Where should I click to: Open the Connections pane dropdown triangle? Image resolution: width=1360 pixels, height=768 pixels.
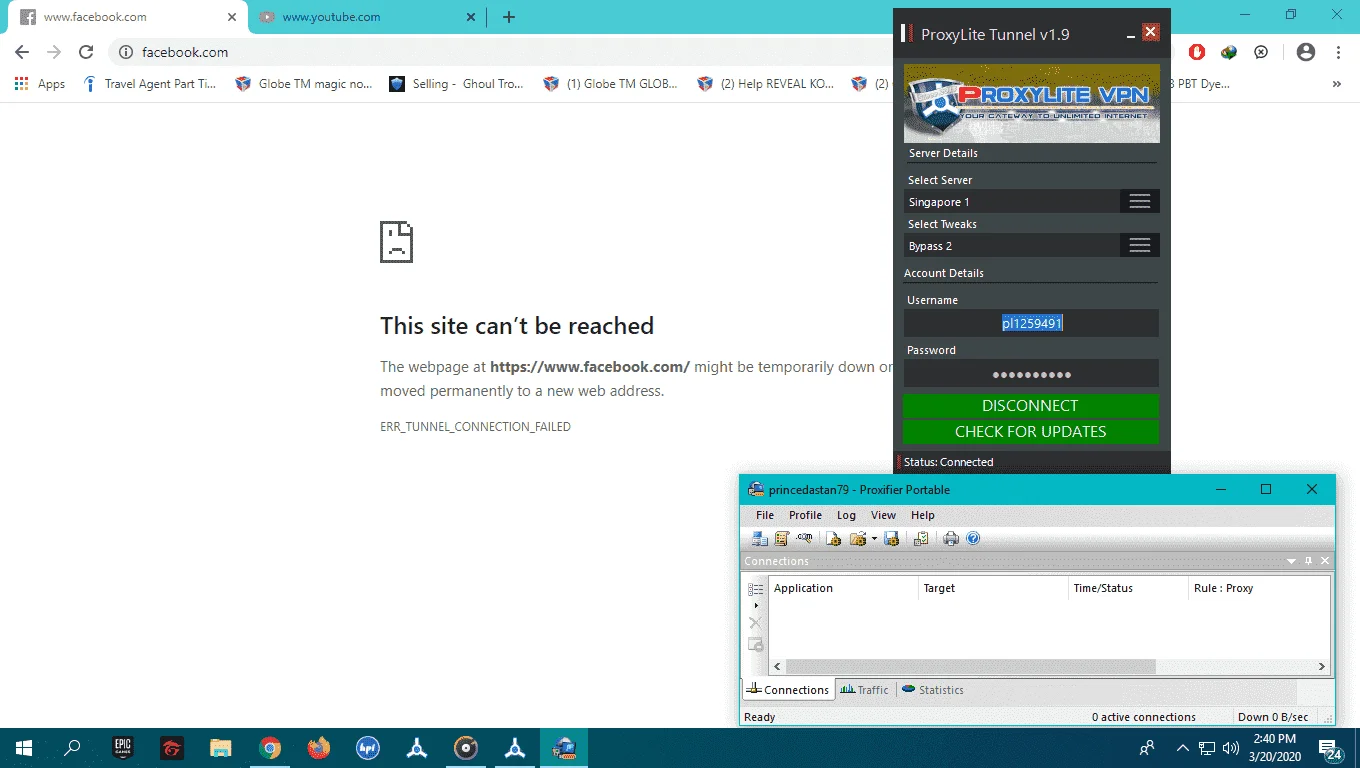pyautogui.click(x=1291, y=562)
